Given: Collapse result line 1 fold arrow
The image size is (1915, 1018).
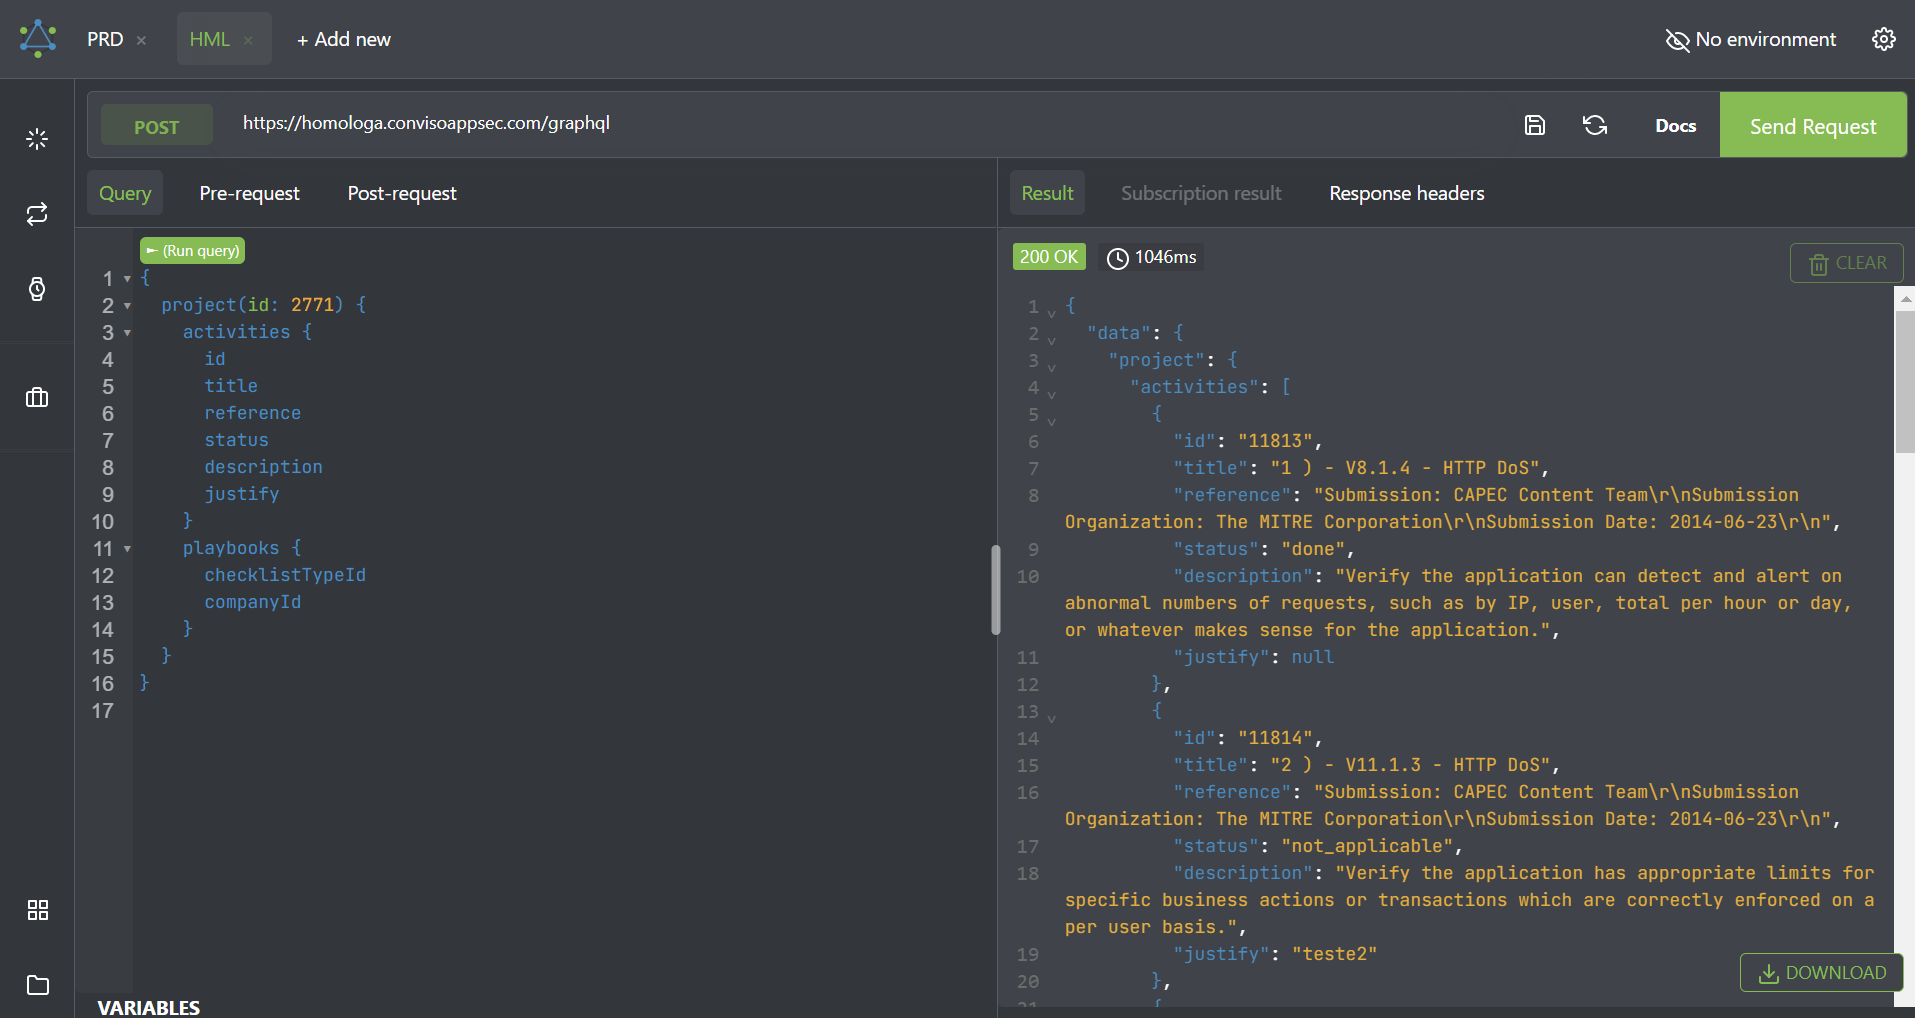Looking at the screenshot, I should coord(1051,313).
